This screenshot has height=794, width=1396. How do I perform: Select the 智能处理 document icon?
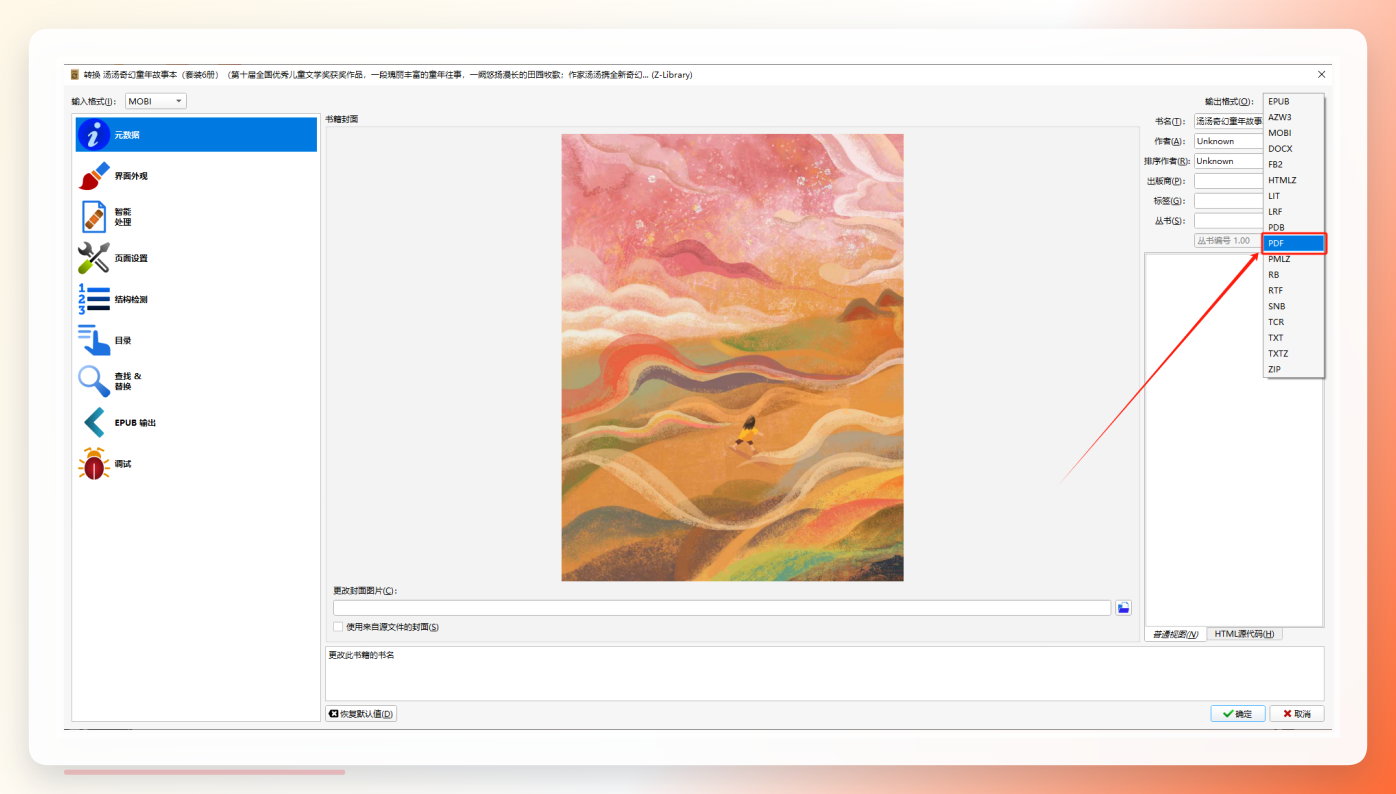[x=94, y=217]
